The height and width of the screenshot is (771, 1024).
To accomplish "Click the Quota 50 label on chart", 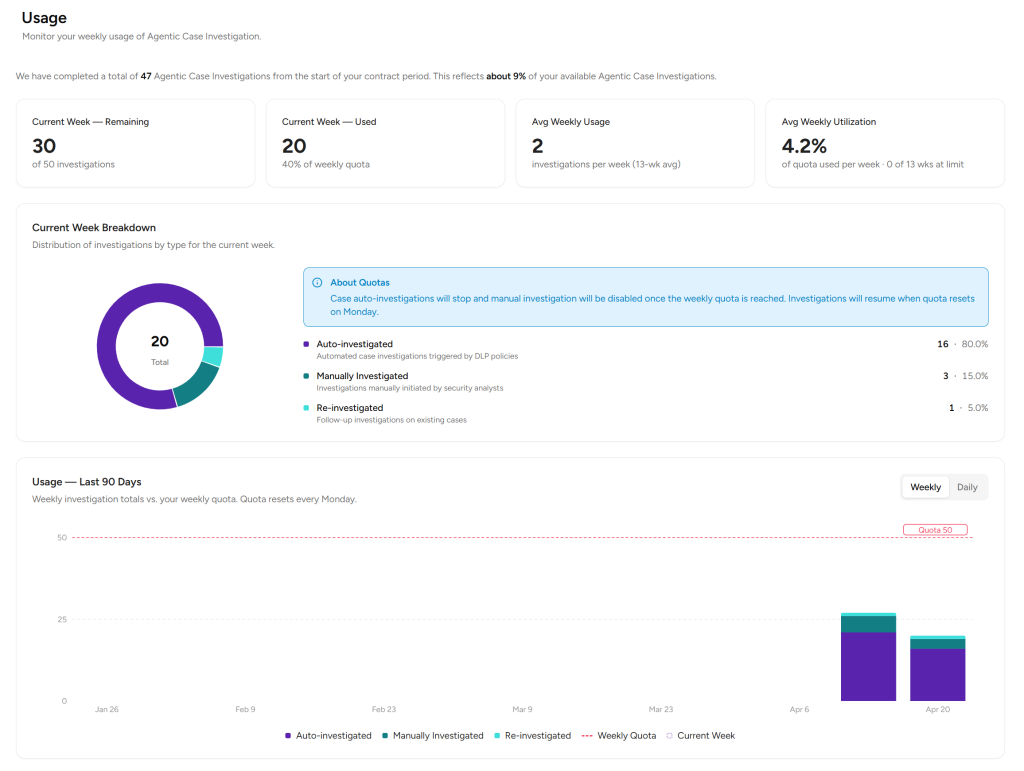I will point(935,530).
